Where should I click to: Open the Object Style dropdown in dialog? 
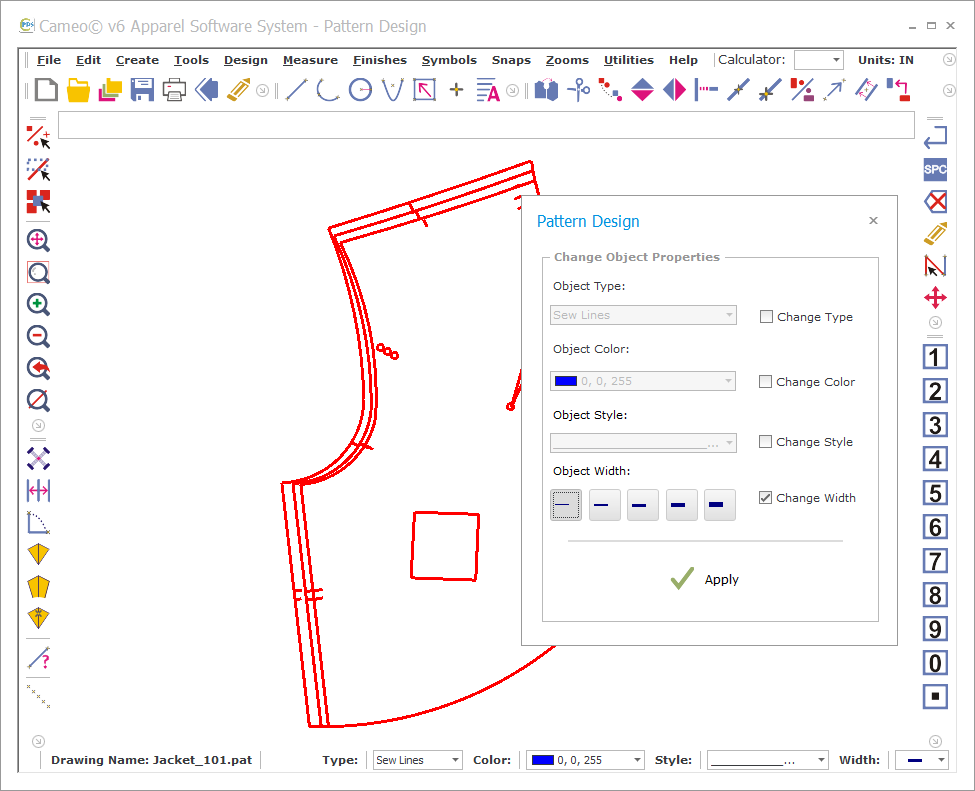pos(643,443)
